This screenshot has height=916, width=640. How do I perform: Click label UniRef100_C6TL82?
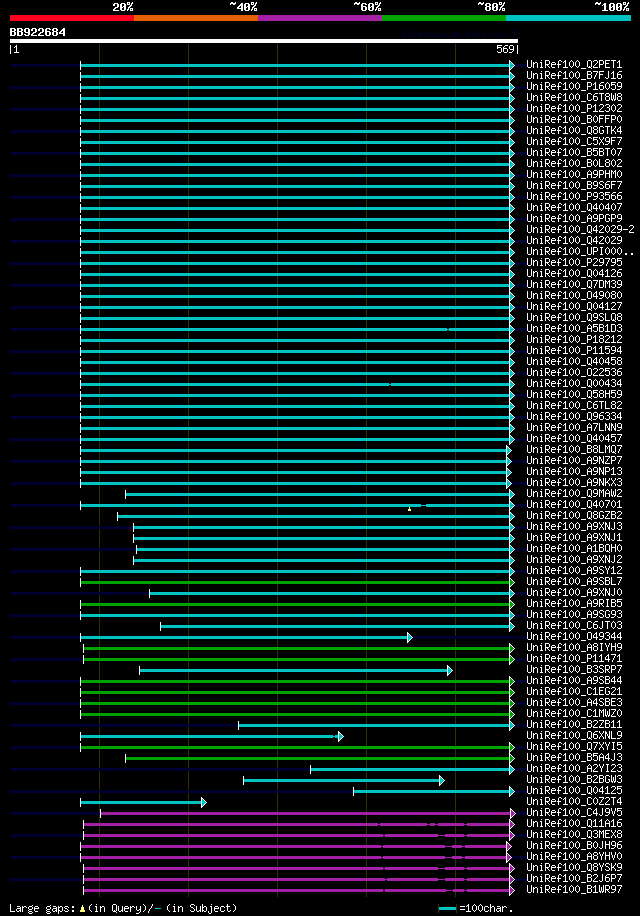click(x=574, y=405)
